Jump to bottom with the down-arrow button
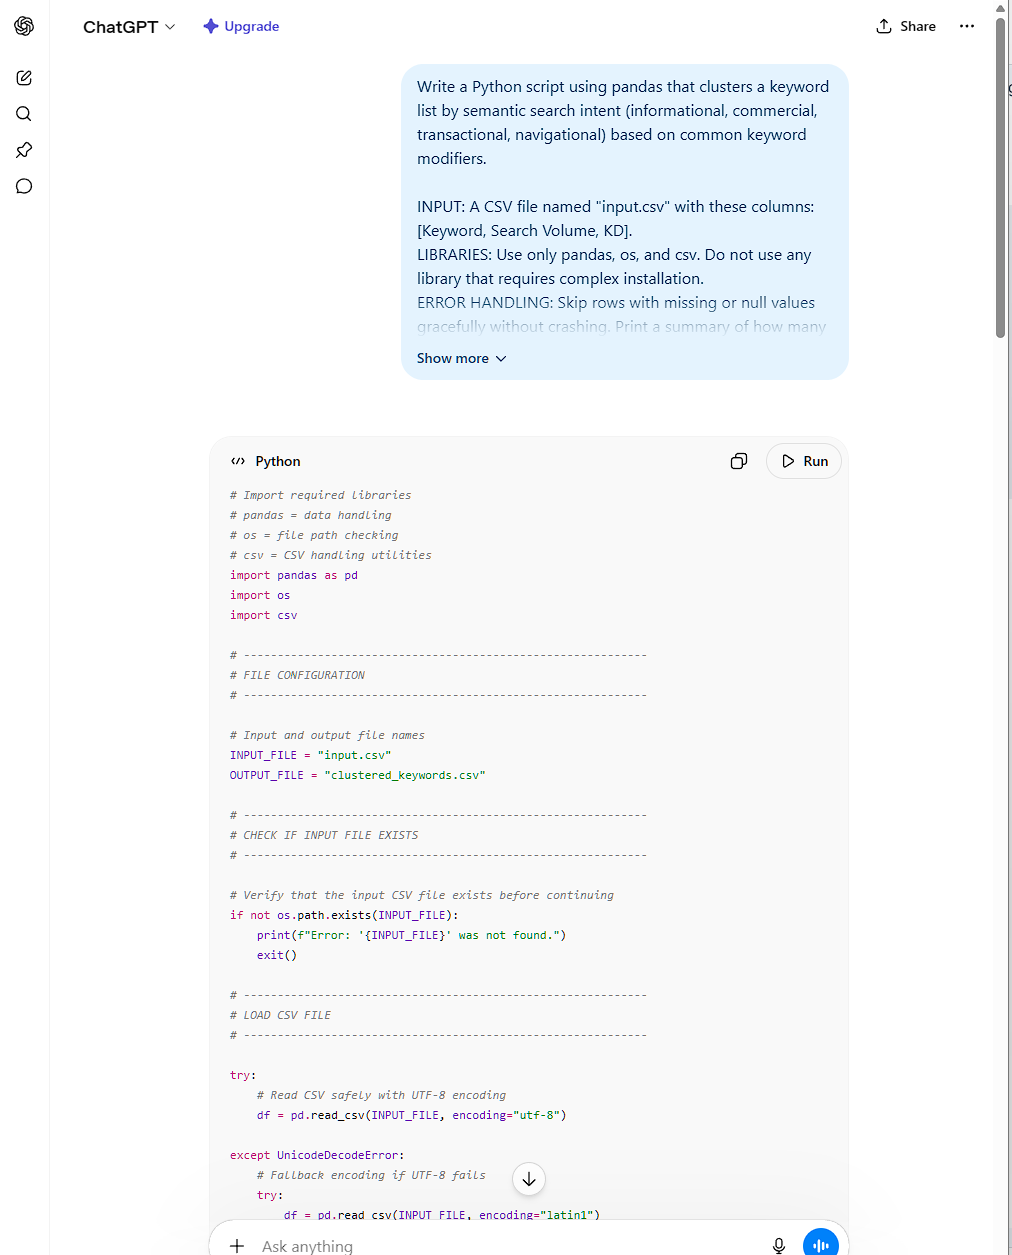Image resolution: width=1012 pixels, height=1255 pixels. pos(529,1179)
